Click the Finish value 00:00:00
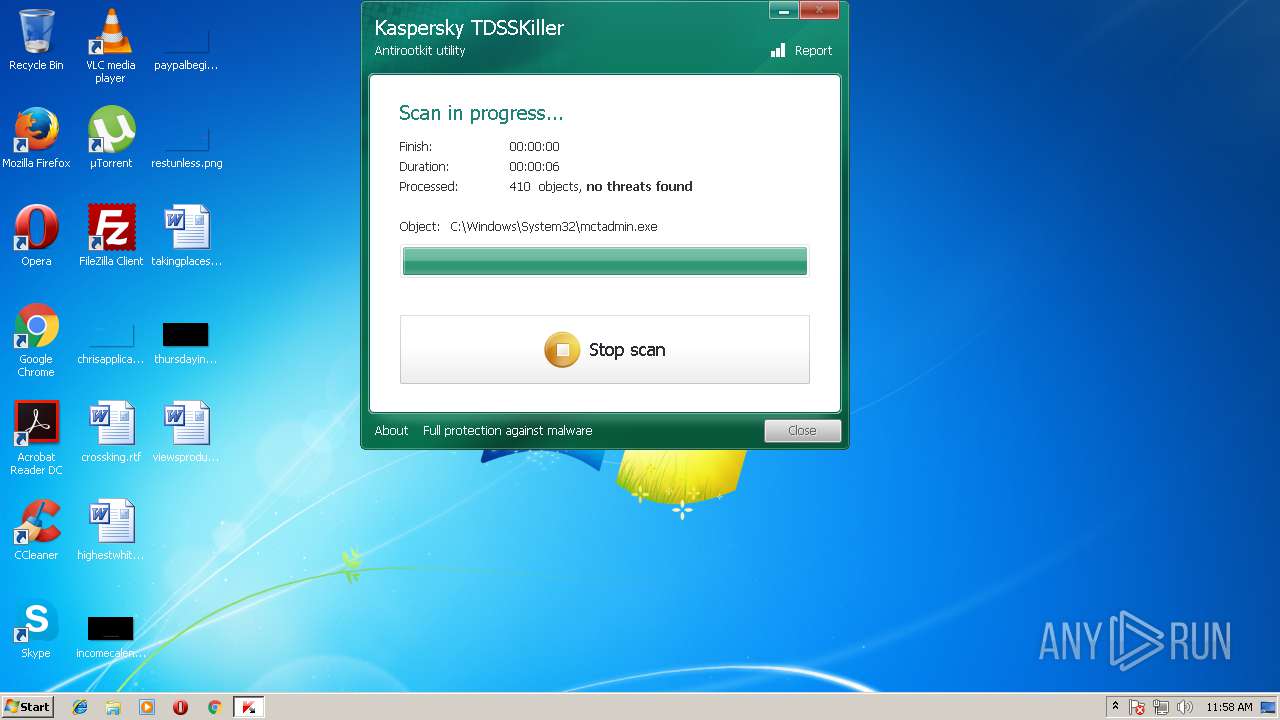This screenshot has height=720, width=1280. tap(534, 147)
